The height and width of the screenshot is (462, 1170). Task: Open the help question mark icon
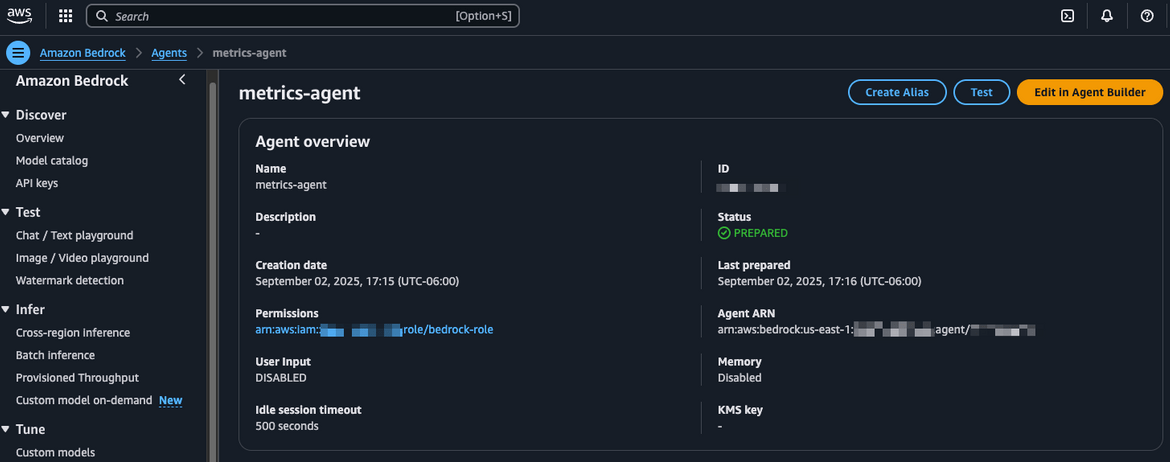click(1148, 16)
